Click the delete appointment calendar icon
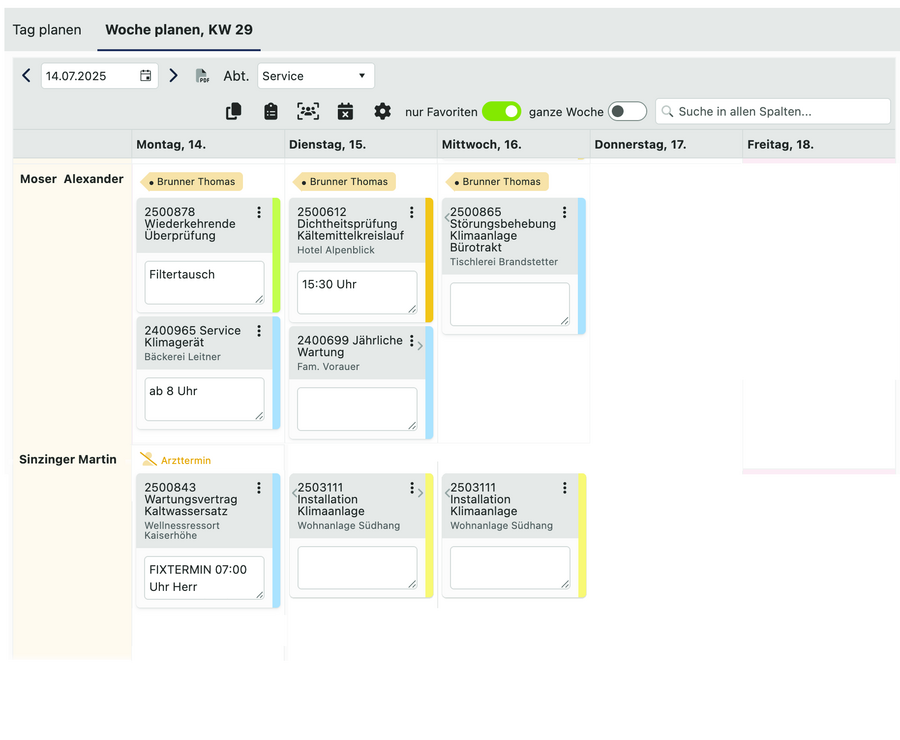 click(345, 111)
